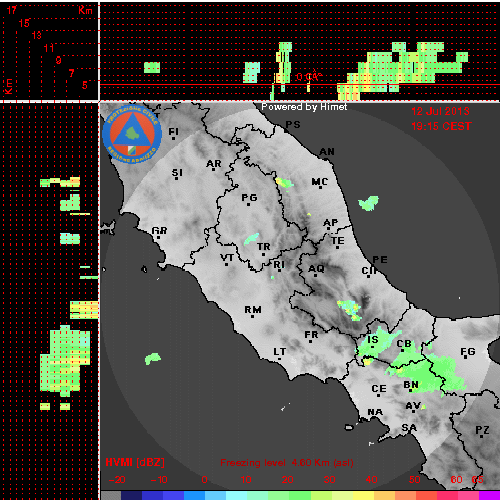Click the '50' value on dBZ scale

414,480
